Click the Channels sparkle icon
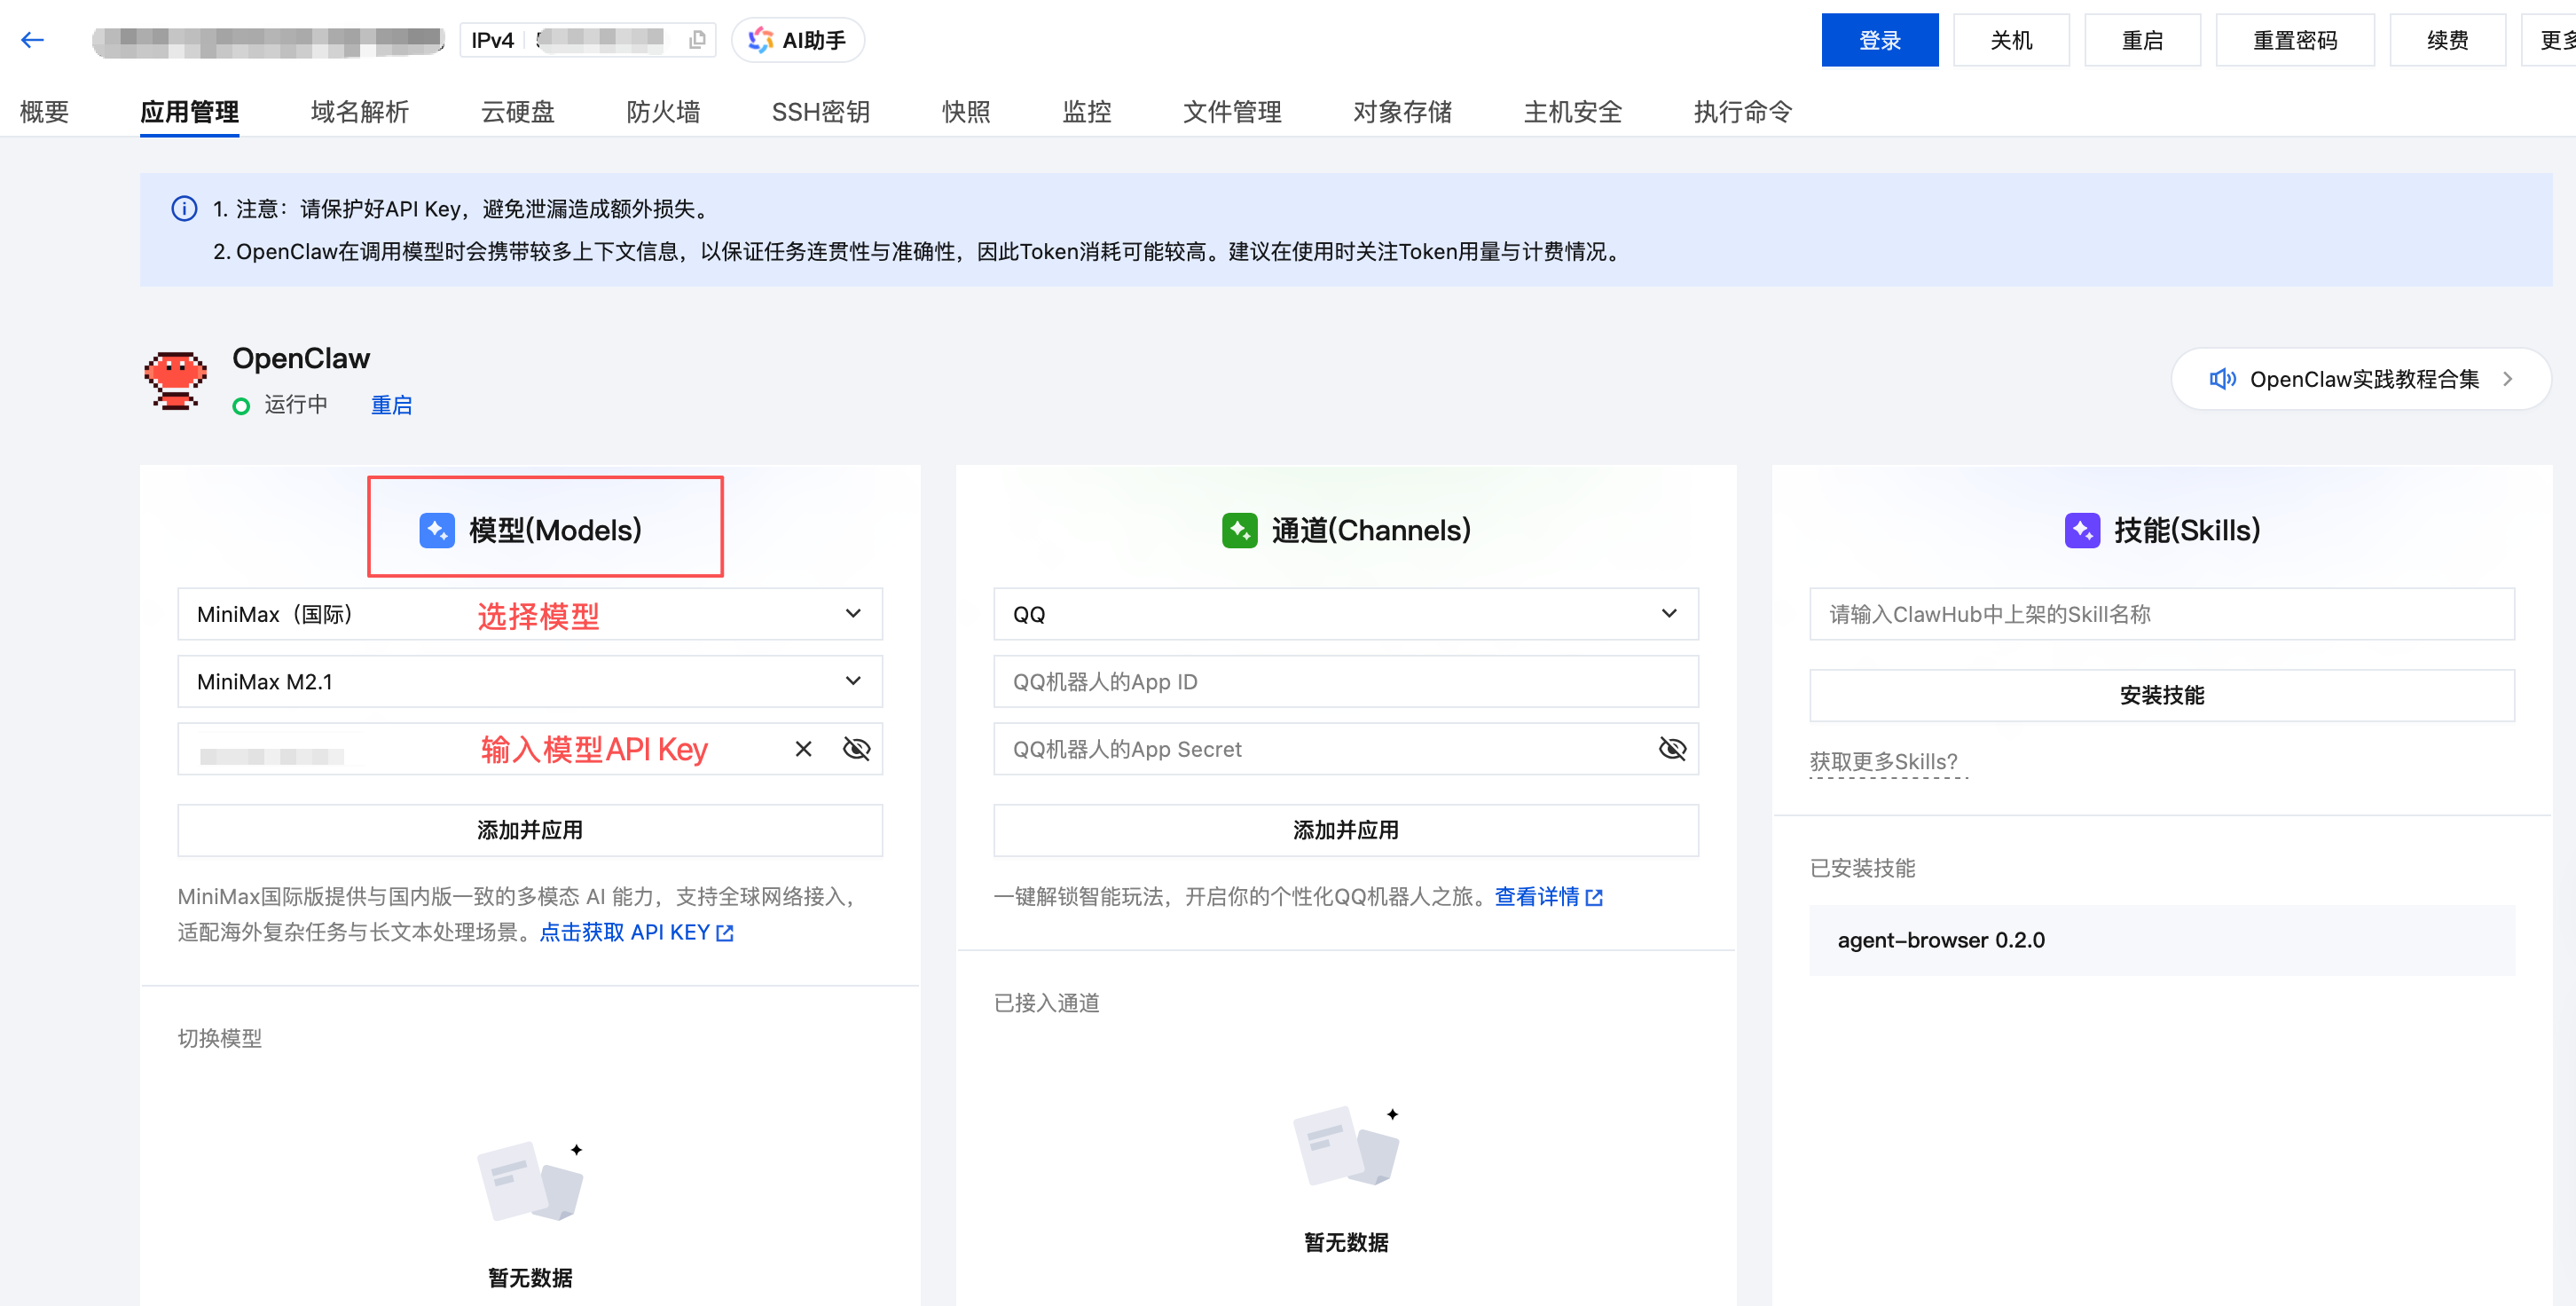 pos(1240,531)
